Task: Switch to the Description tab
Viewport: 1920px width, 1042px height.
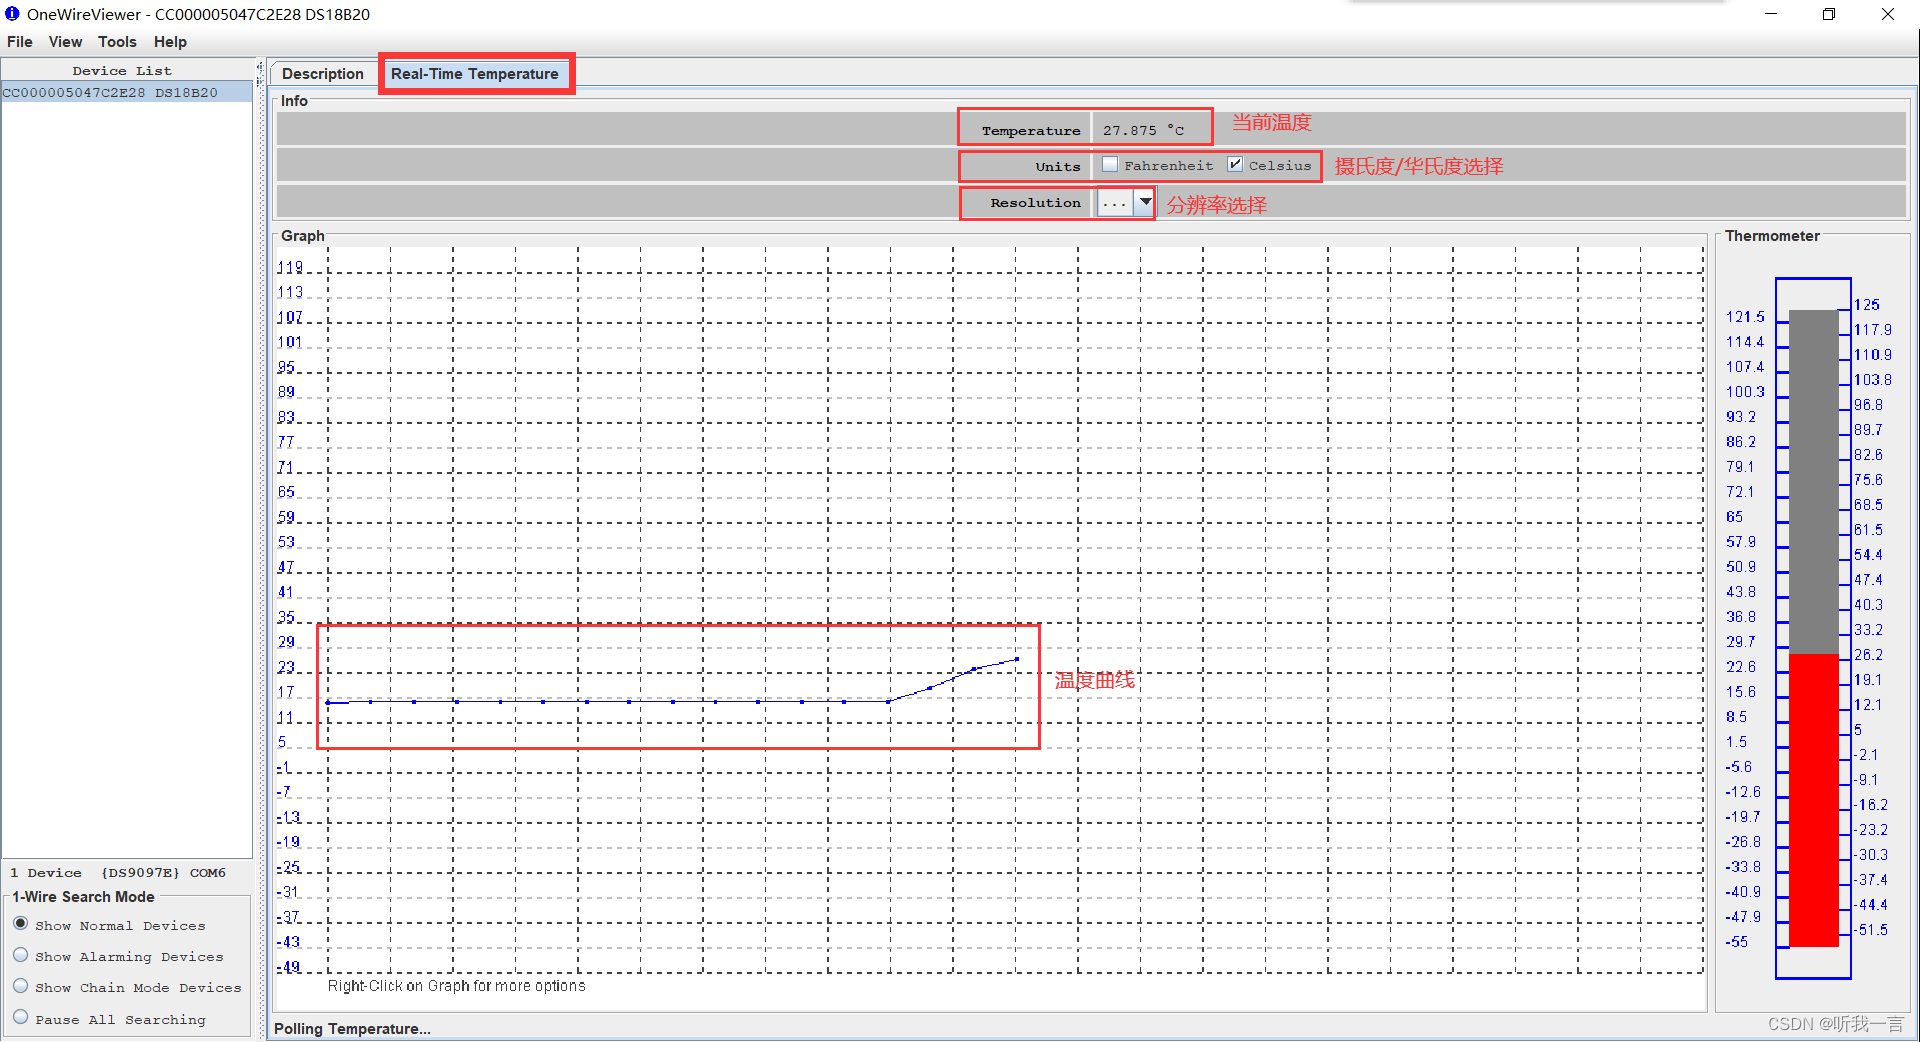Action: (x=322, y=74)
